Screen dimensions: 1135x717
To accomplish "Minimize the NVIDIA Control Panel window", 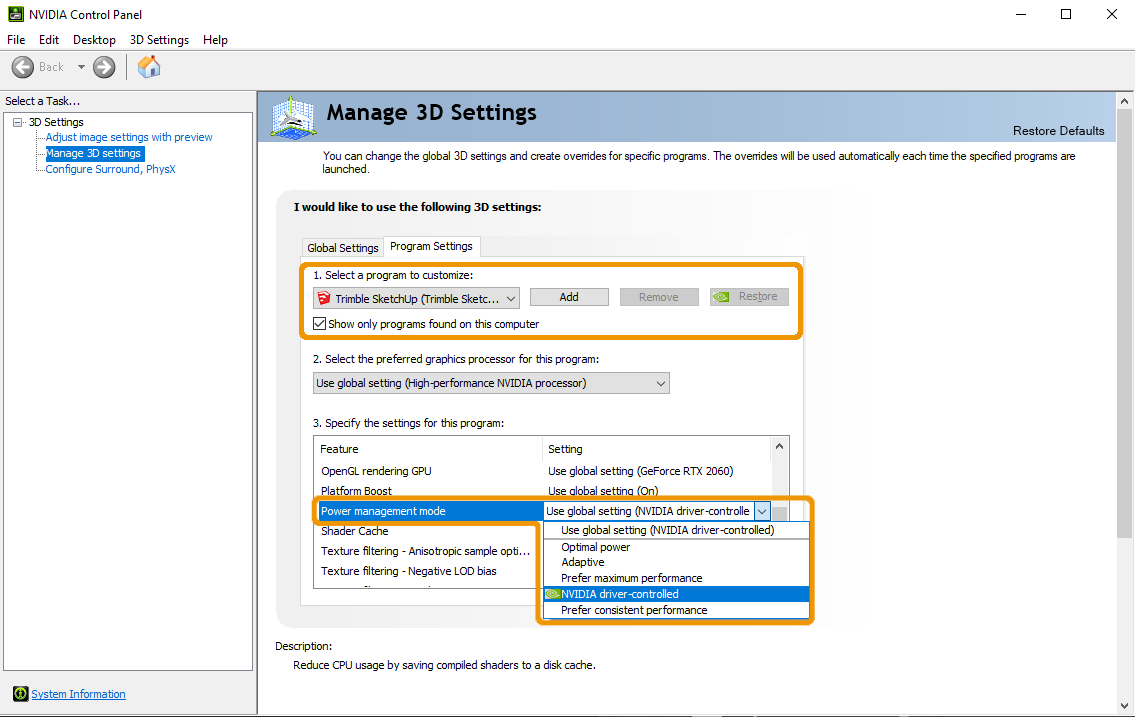I will (1021, 14).
